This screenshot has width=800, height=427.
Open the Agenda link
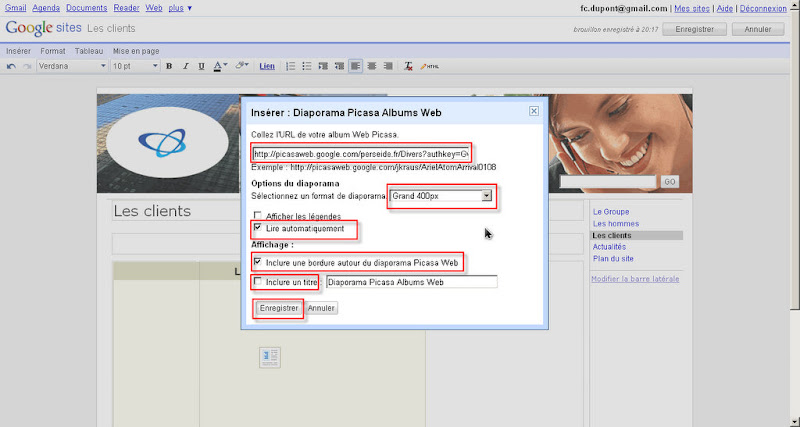tap(46, 8)
